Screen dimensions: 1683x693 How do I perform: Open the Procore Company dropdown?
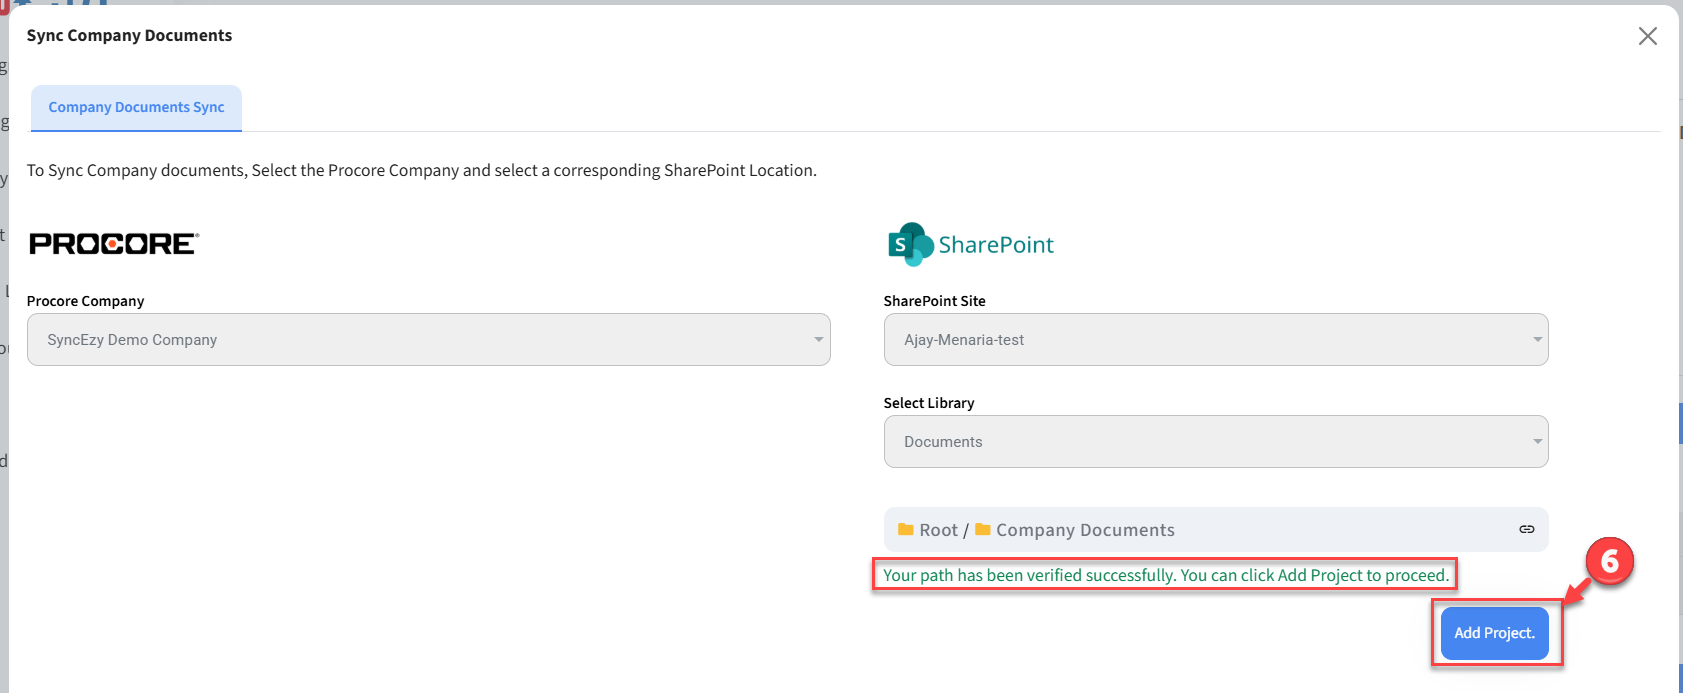coord(428,340)
